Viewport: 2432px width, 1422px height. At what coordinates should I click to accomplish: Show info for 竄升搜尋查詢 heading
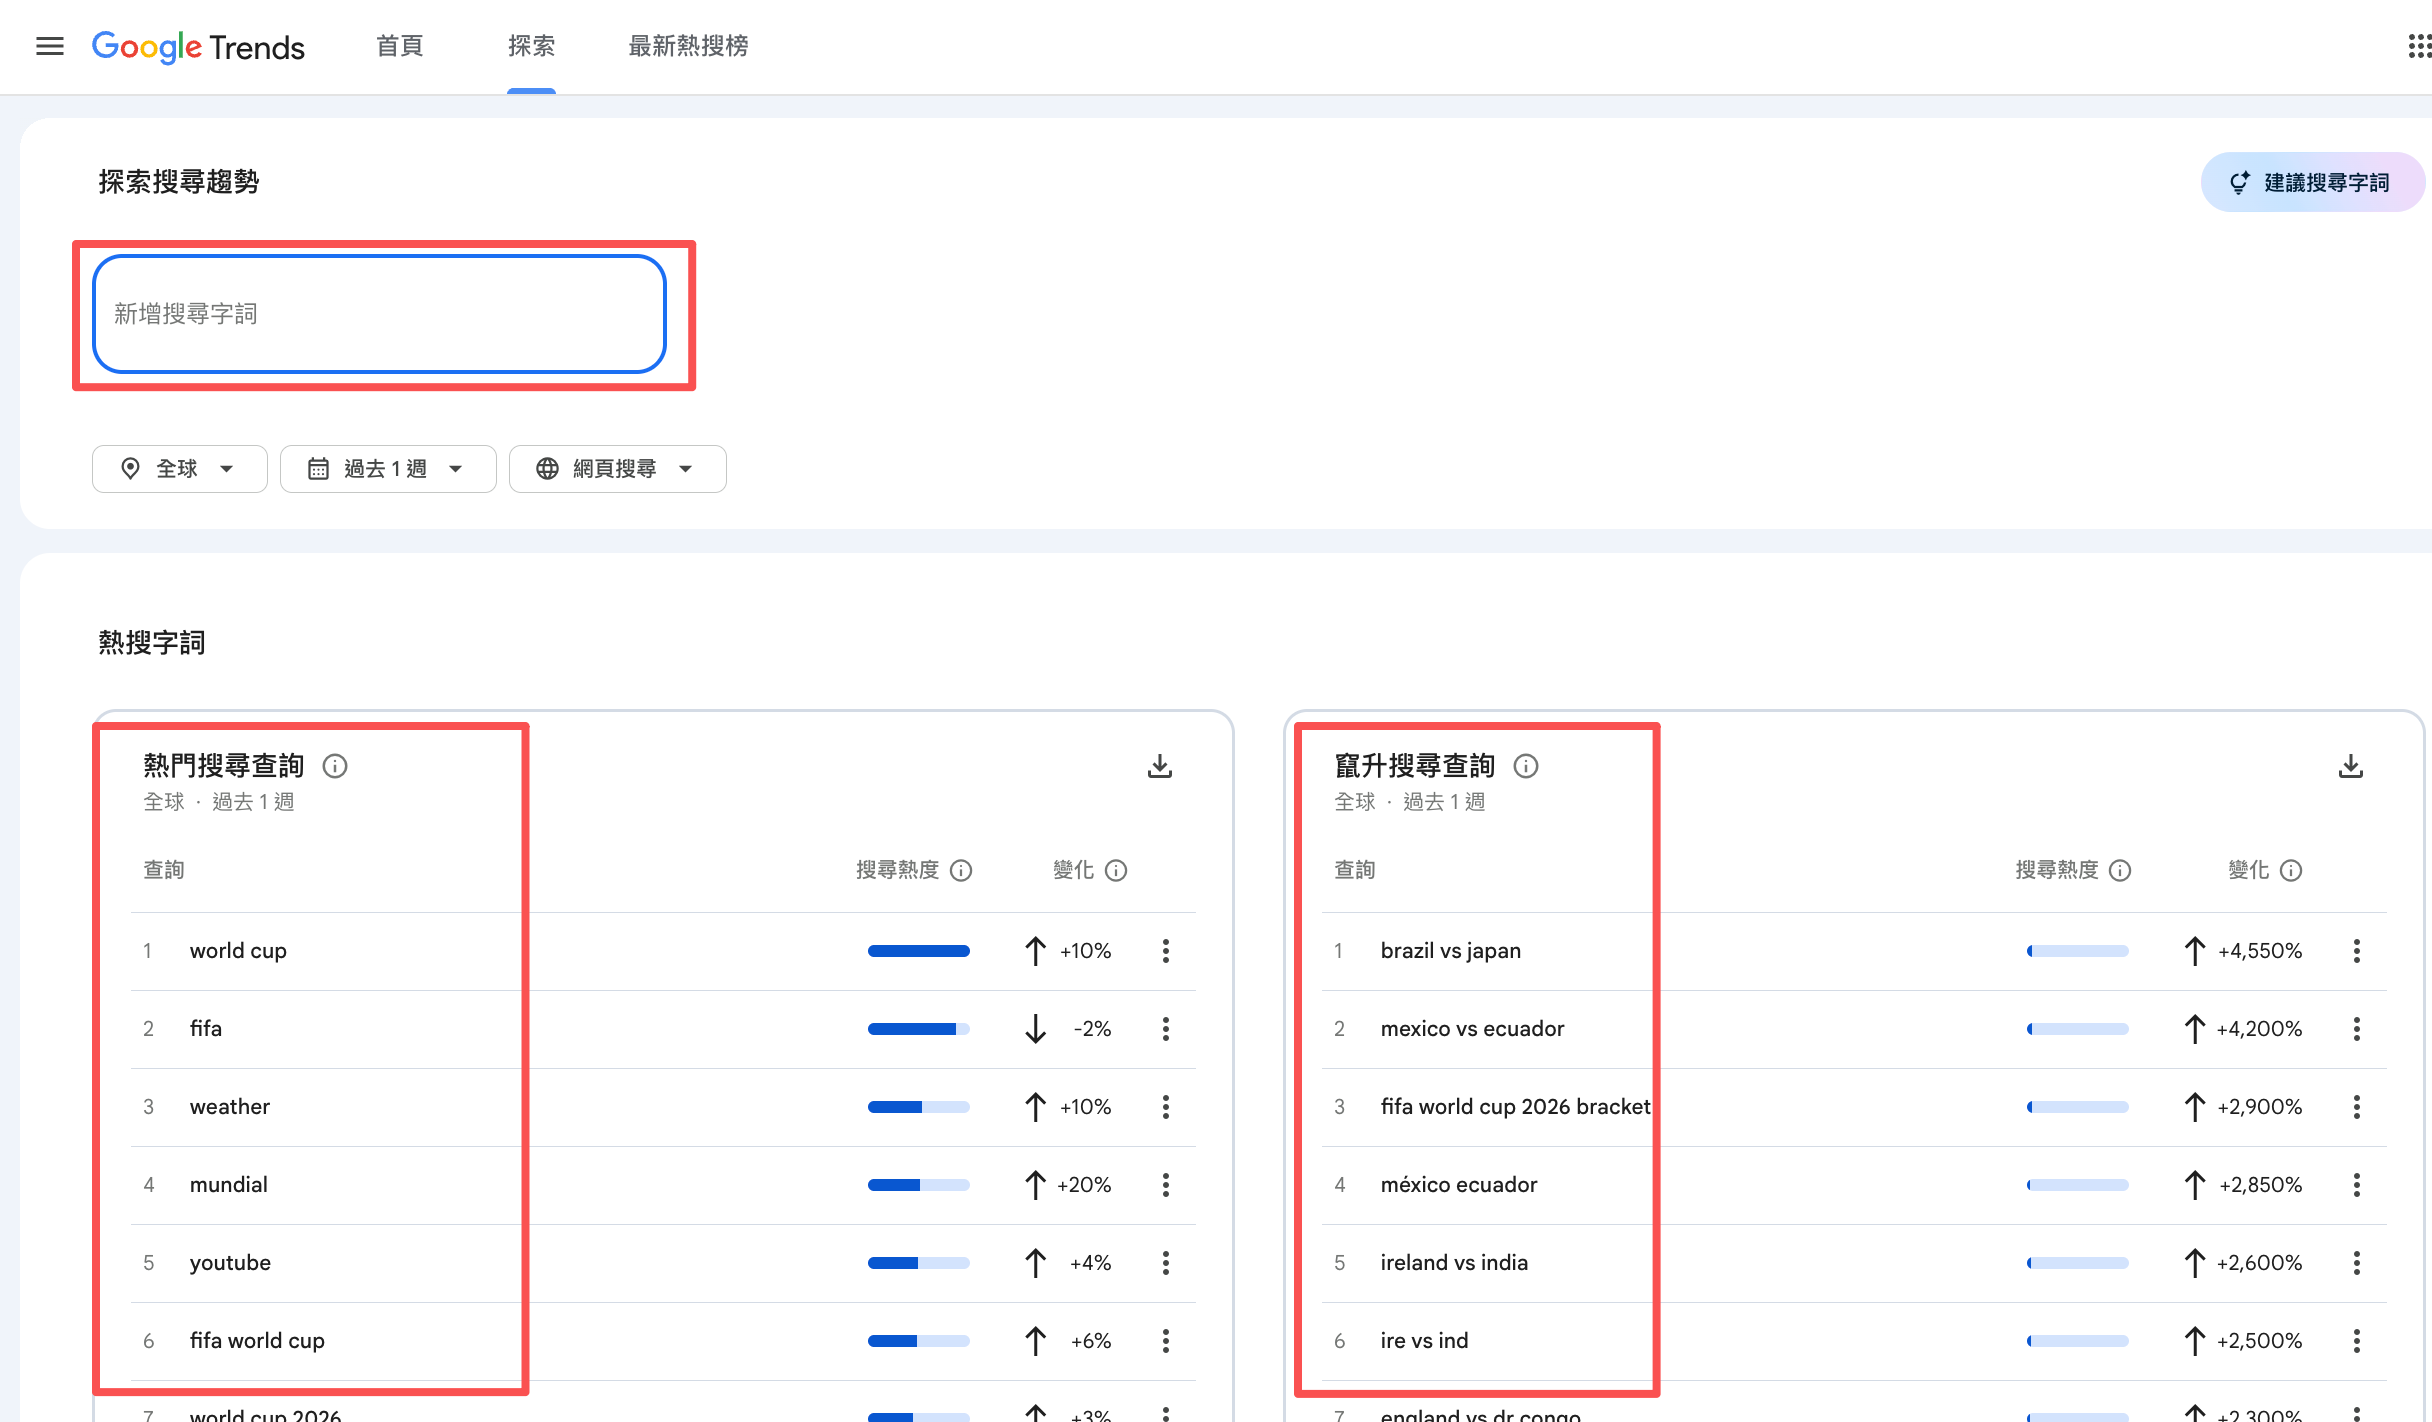pos(1526,766)
